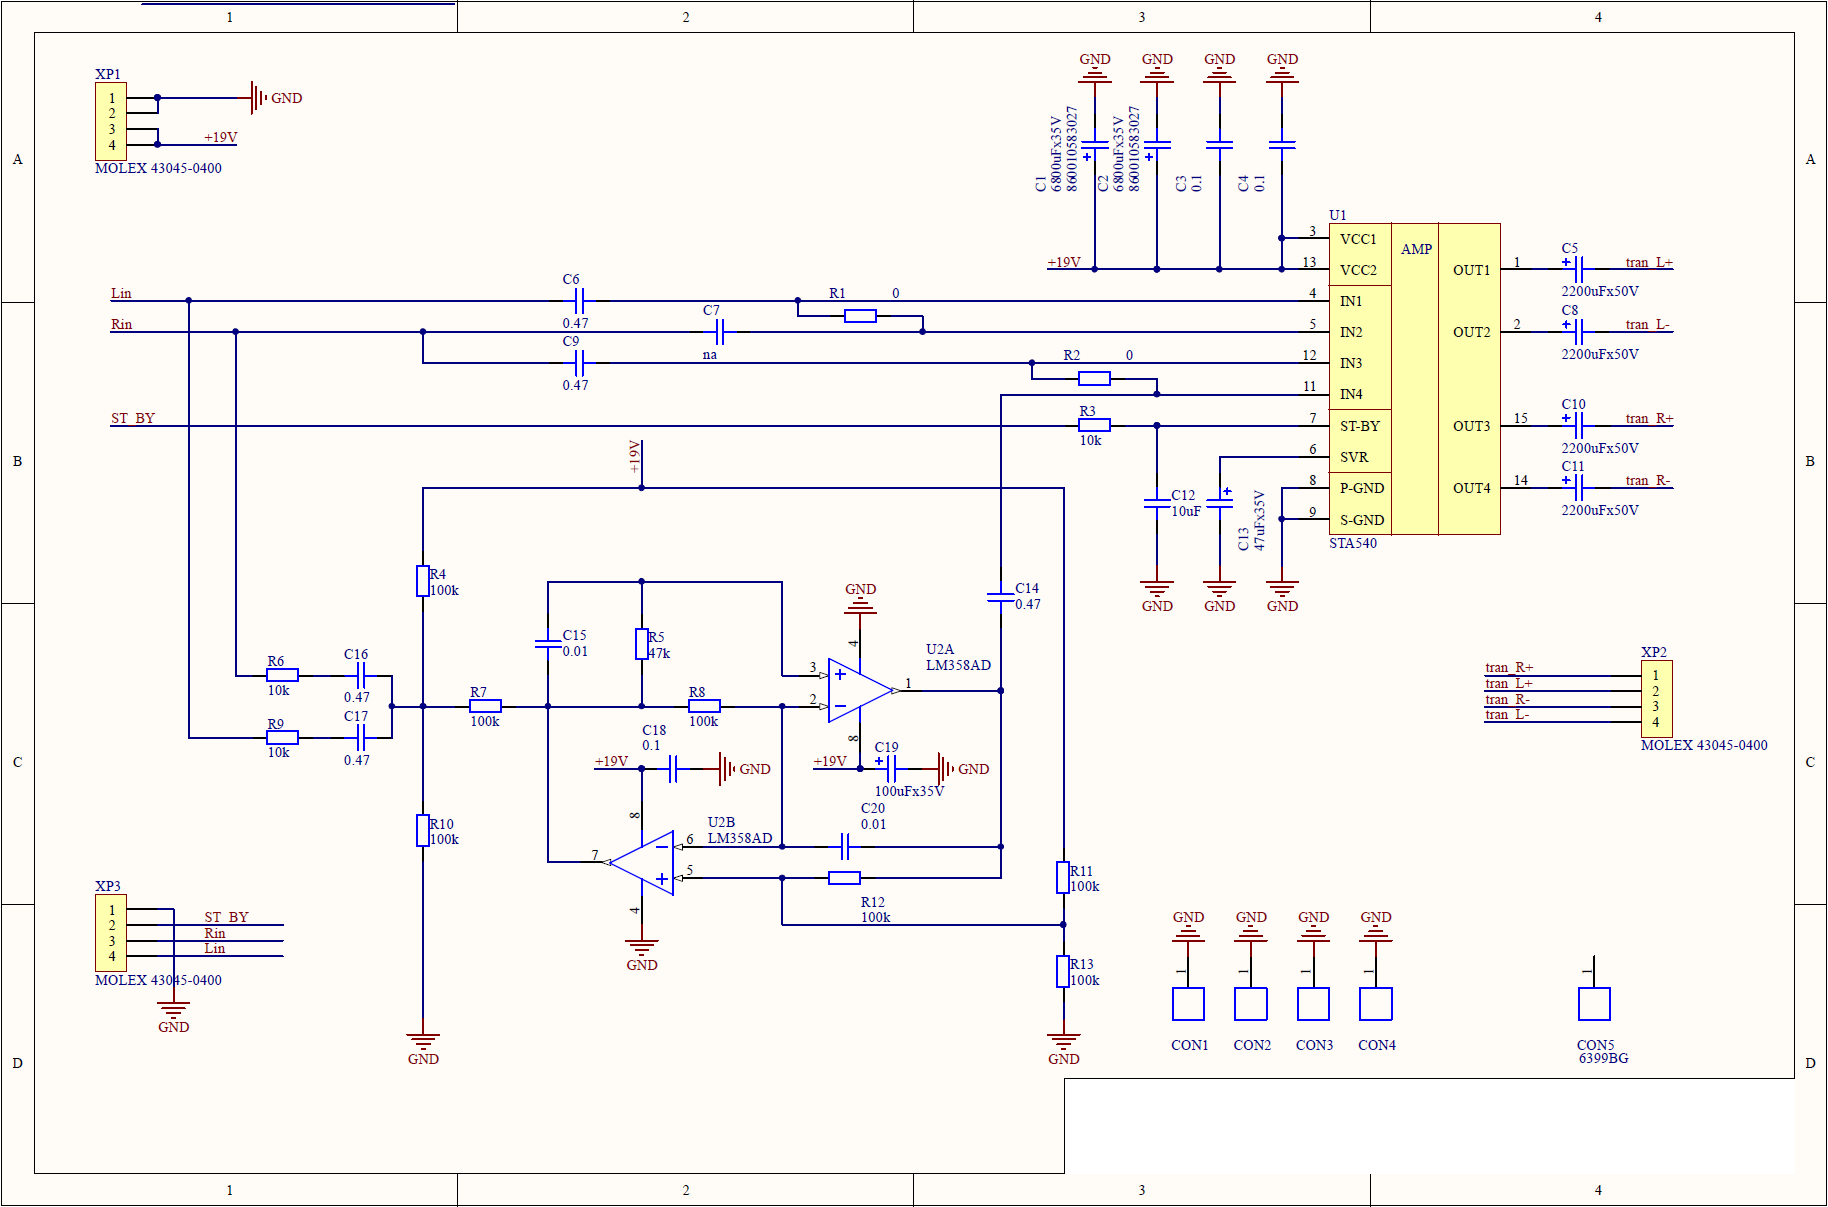Select the OUT3 pin label on U1

click(x=1471, y=426)
